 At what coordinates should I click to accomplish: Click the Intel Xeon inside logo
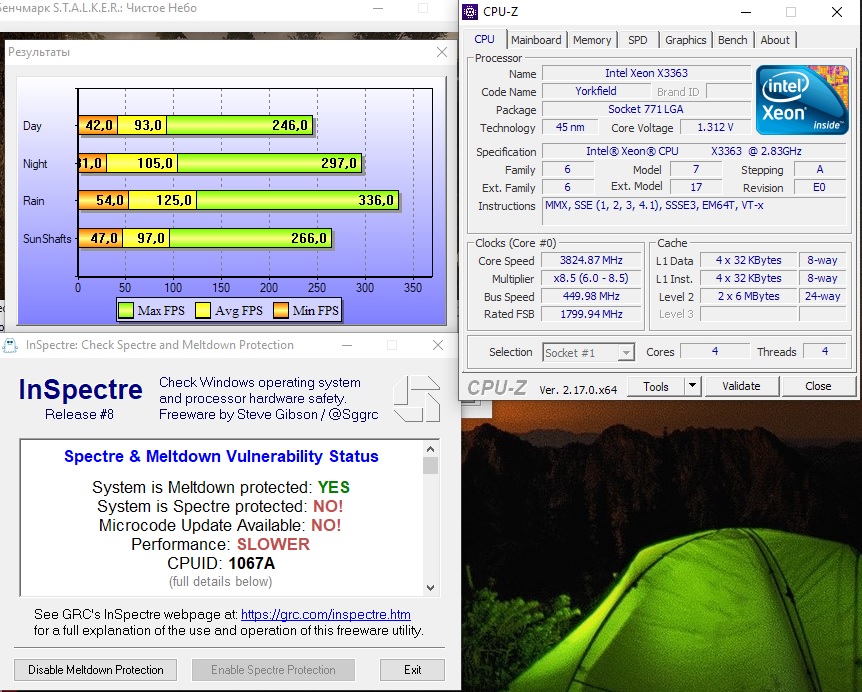point(802,100)
